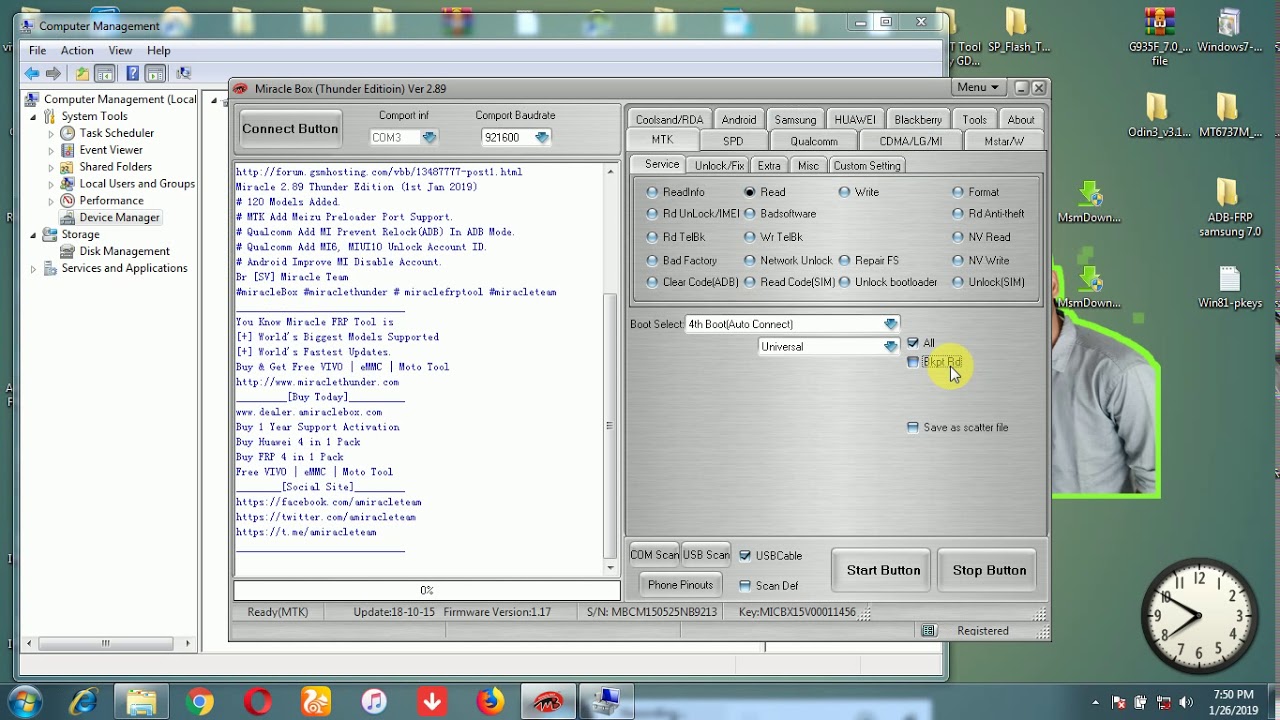Image resolution: width=1280 pixels, height=720 pixels.
Task: Toggle the Save as scatter file checkbox
Action: [x=912, y=427]
